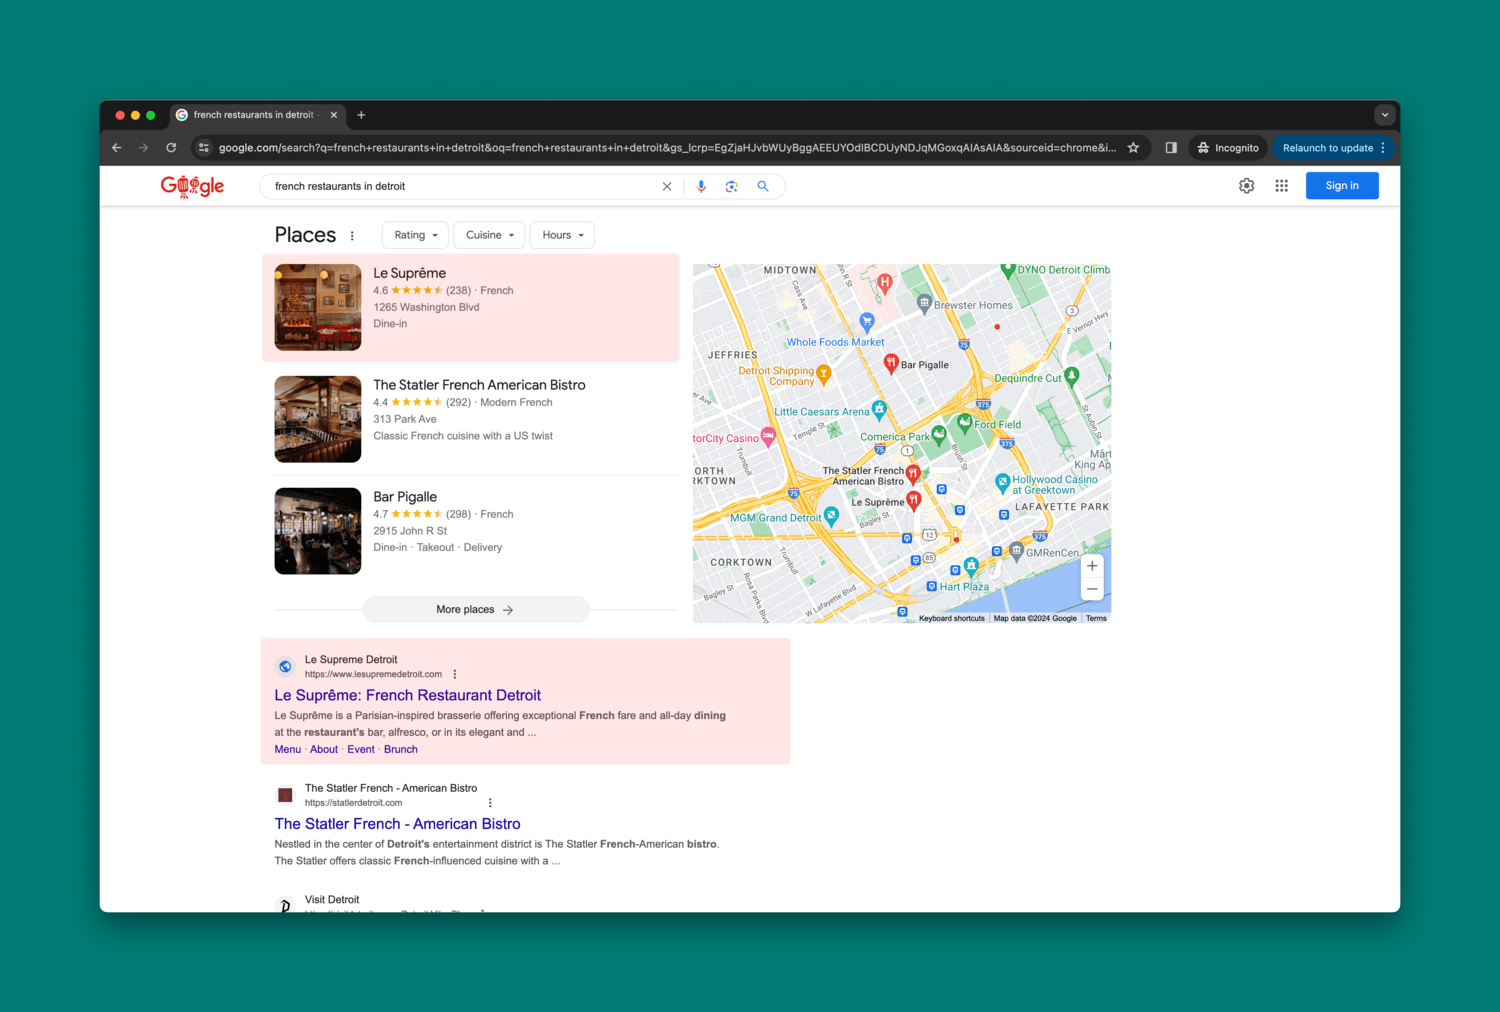Select the Bar Pigalle listing title
The height and width of the screenshot is (1012, 1500).
pyautogui.click(x=405, y=497)
